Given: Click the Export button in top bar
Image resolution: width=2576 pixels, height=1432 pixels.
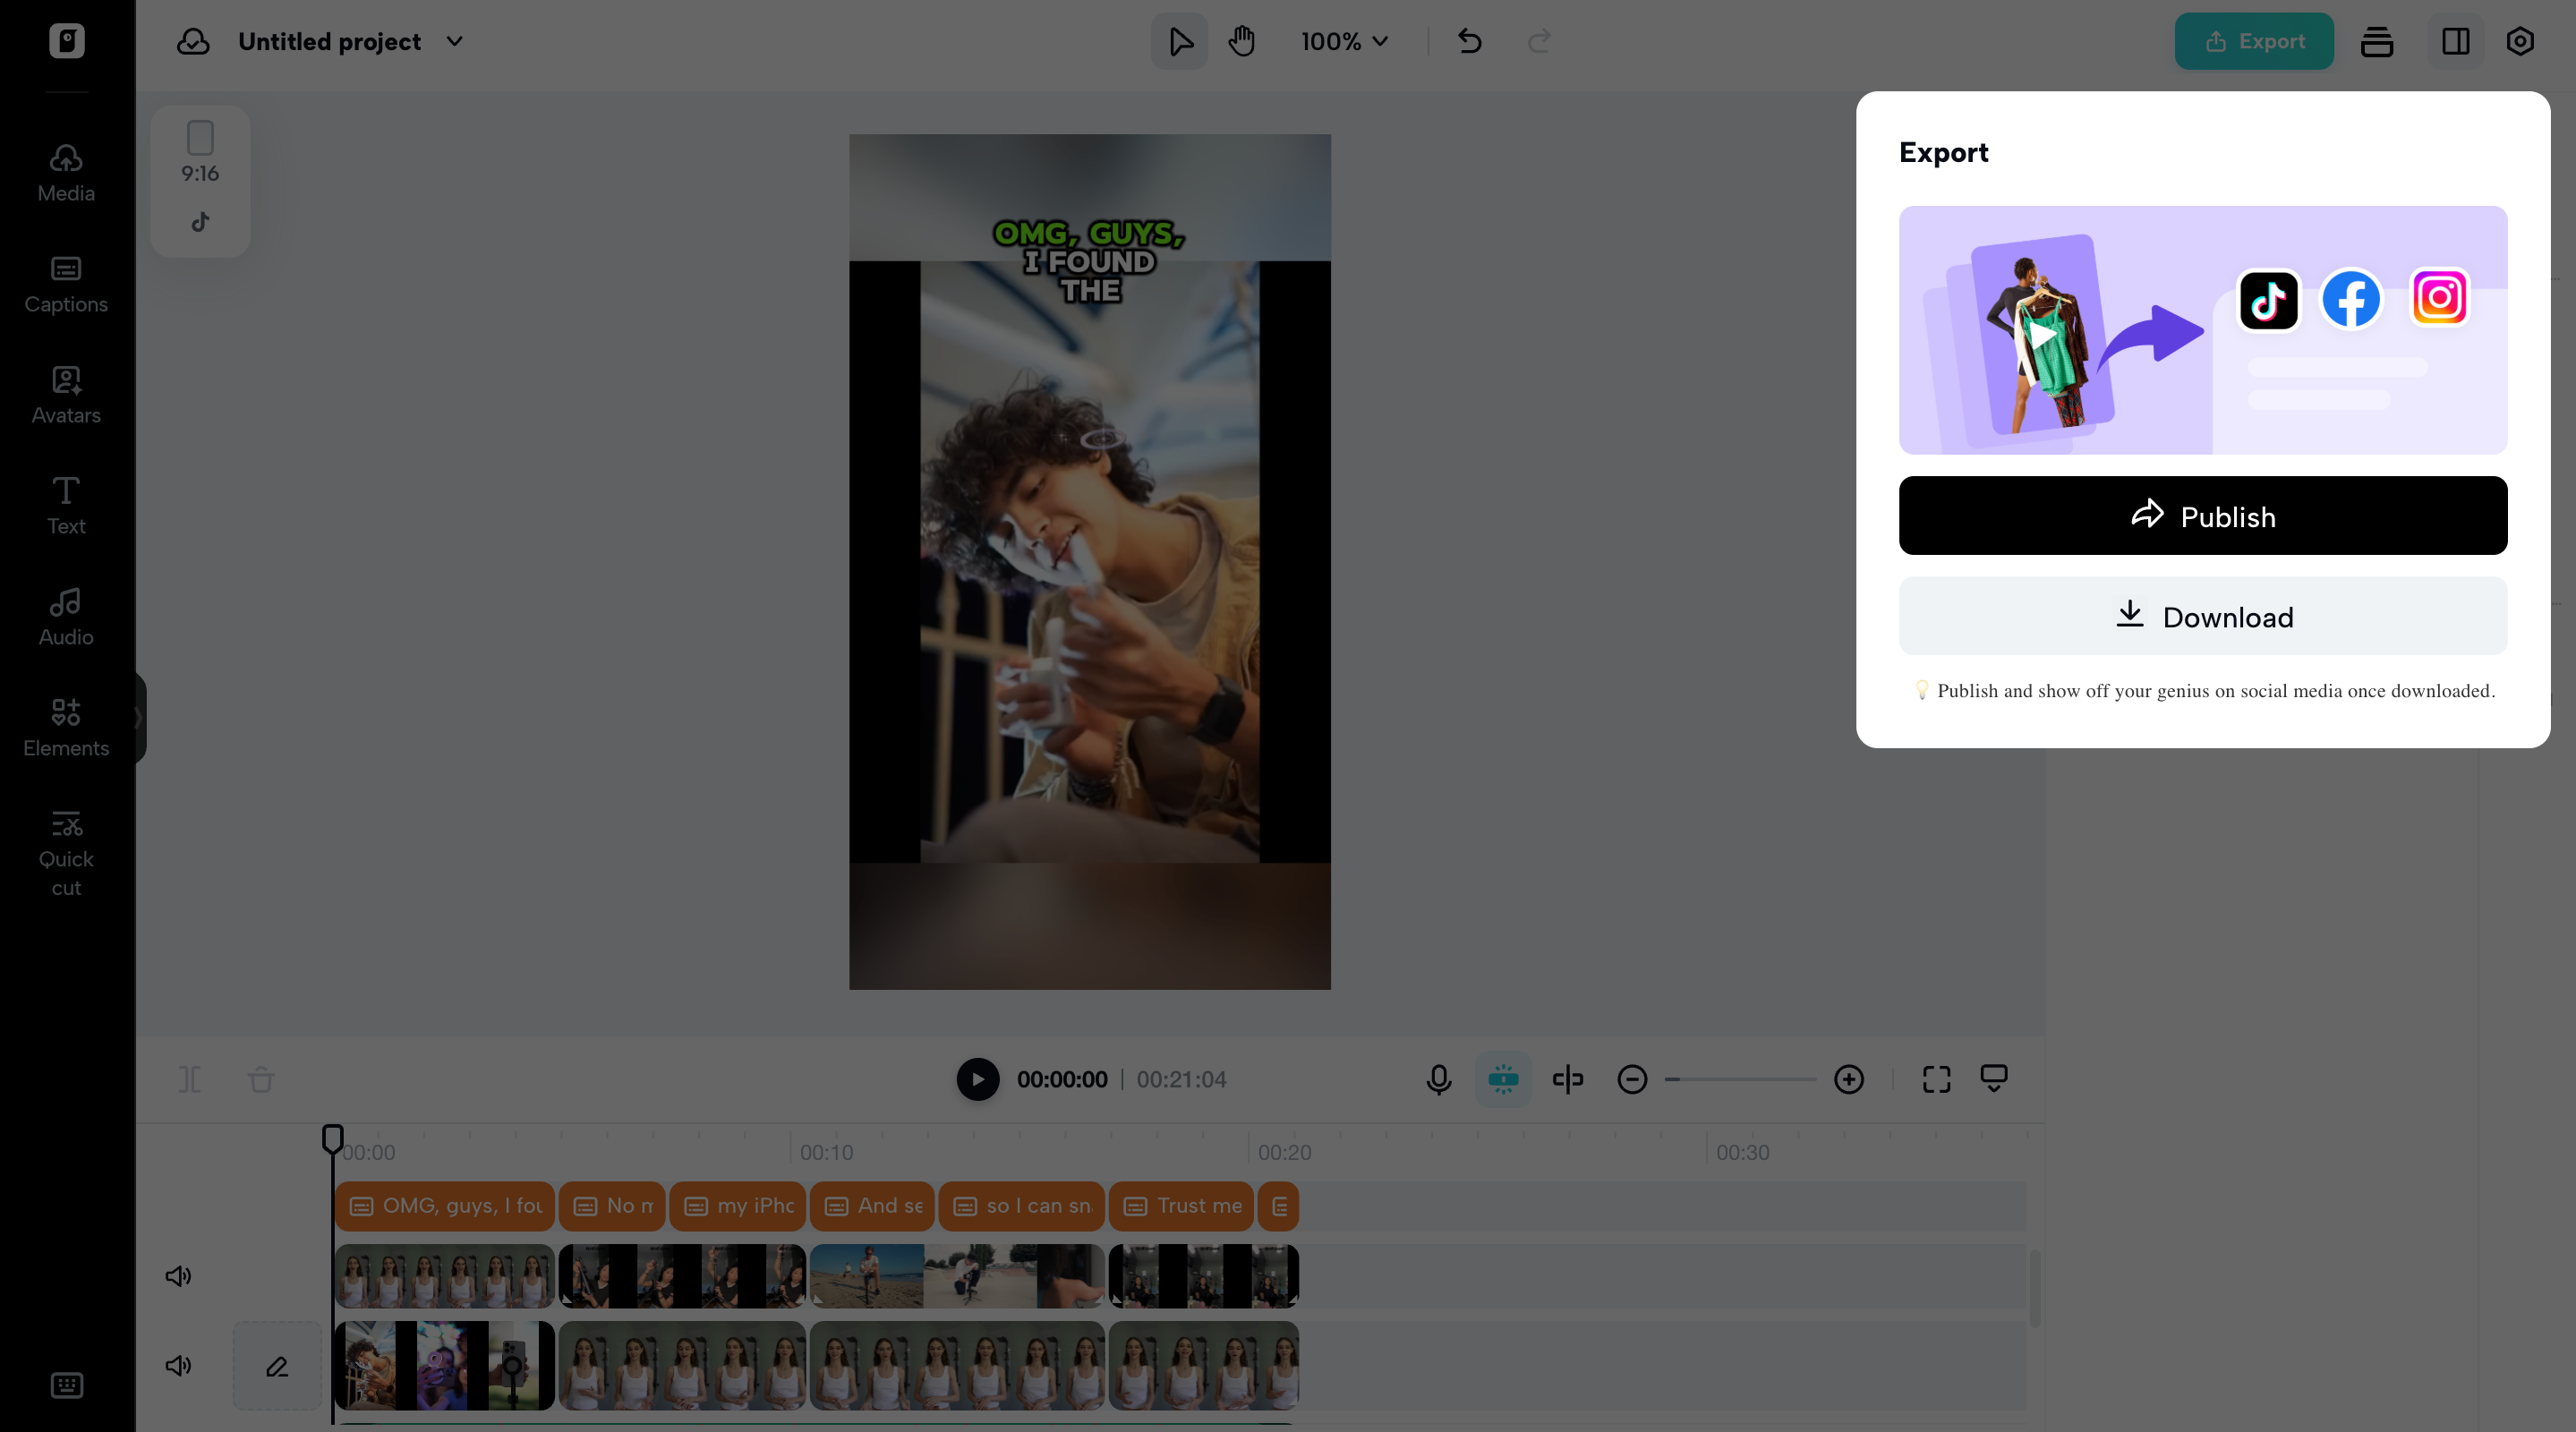Looking at the screenshot, I should click(2254, 41).
